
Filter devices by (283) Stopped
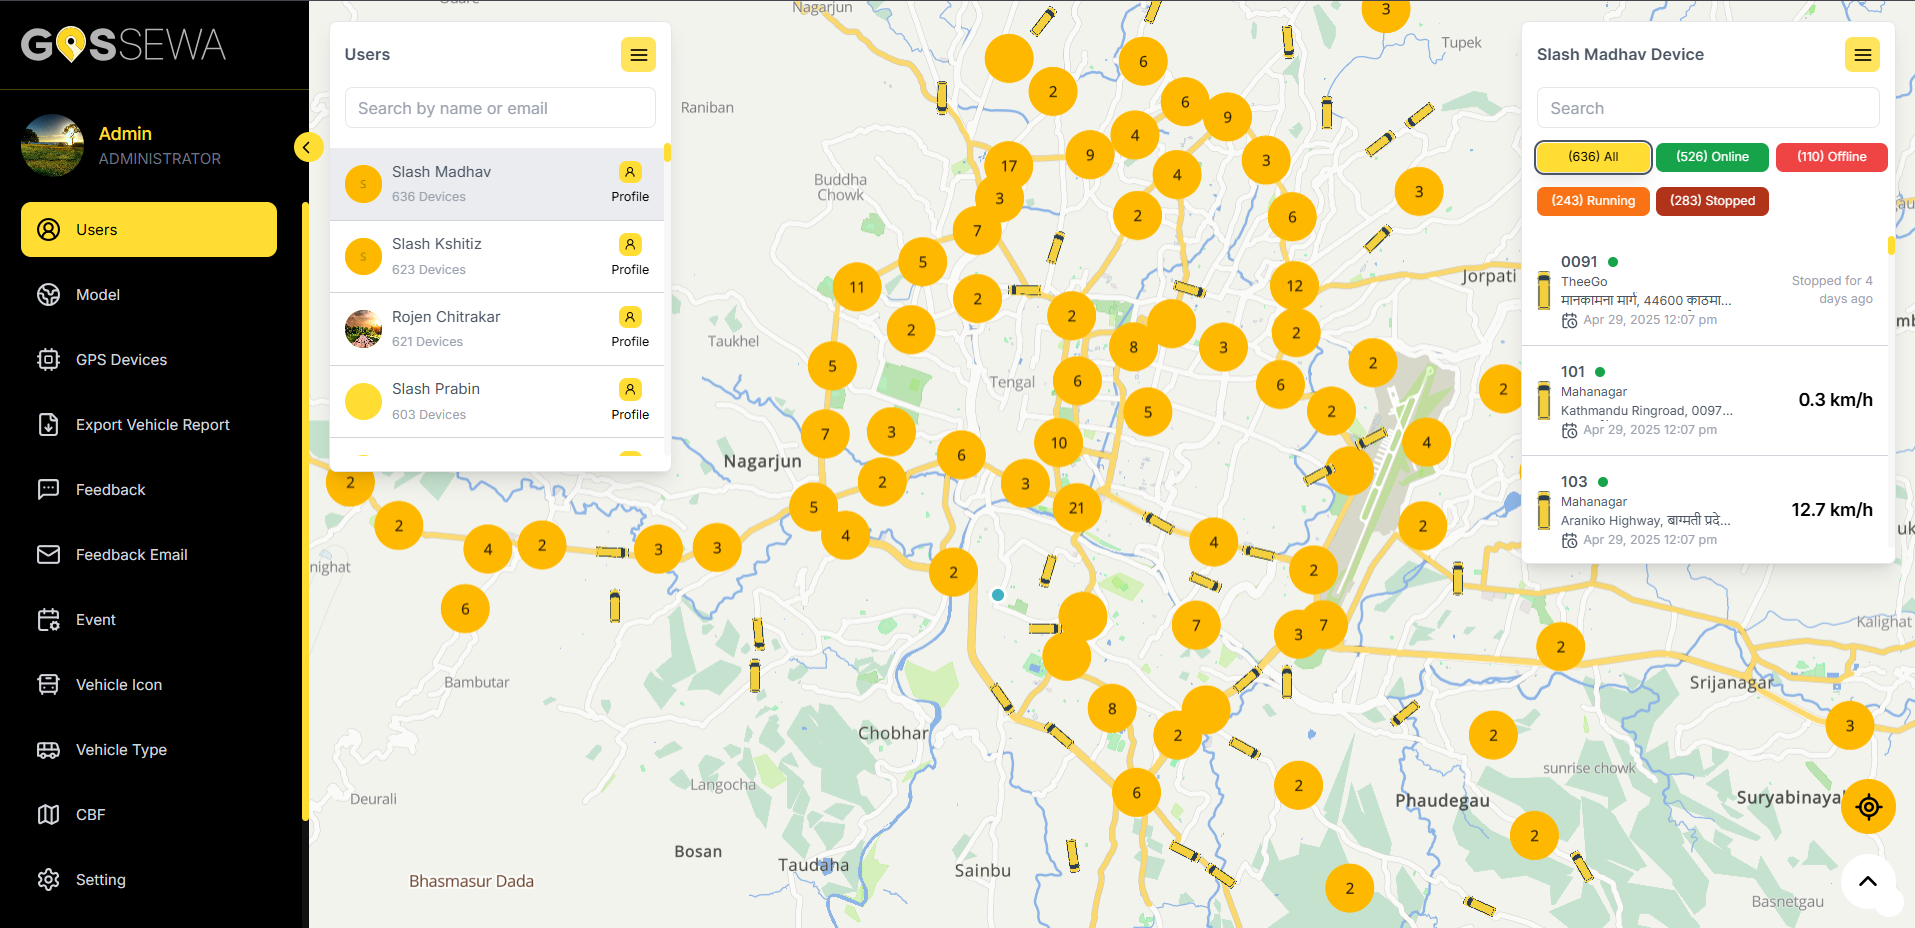(1712, 201)
